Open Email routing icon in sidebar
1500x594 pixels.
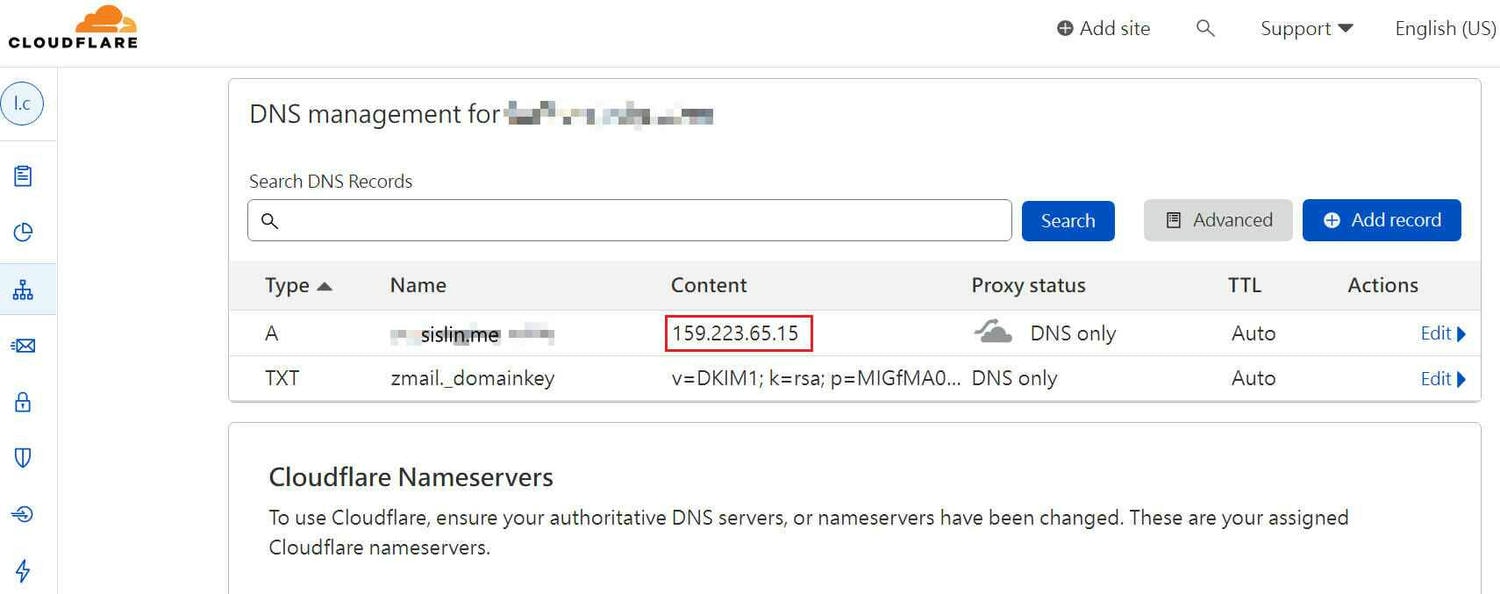tap(23, 346)
